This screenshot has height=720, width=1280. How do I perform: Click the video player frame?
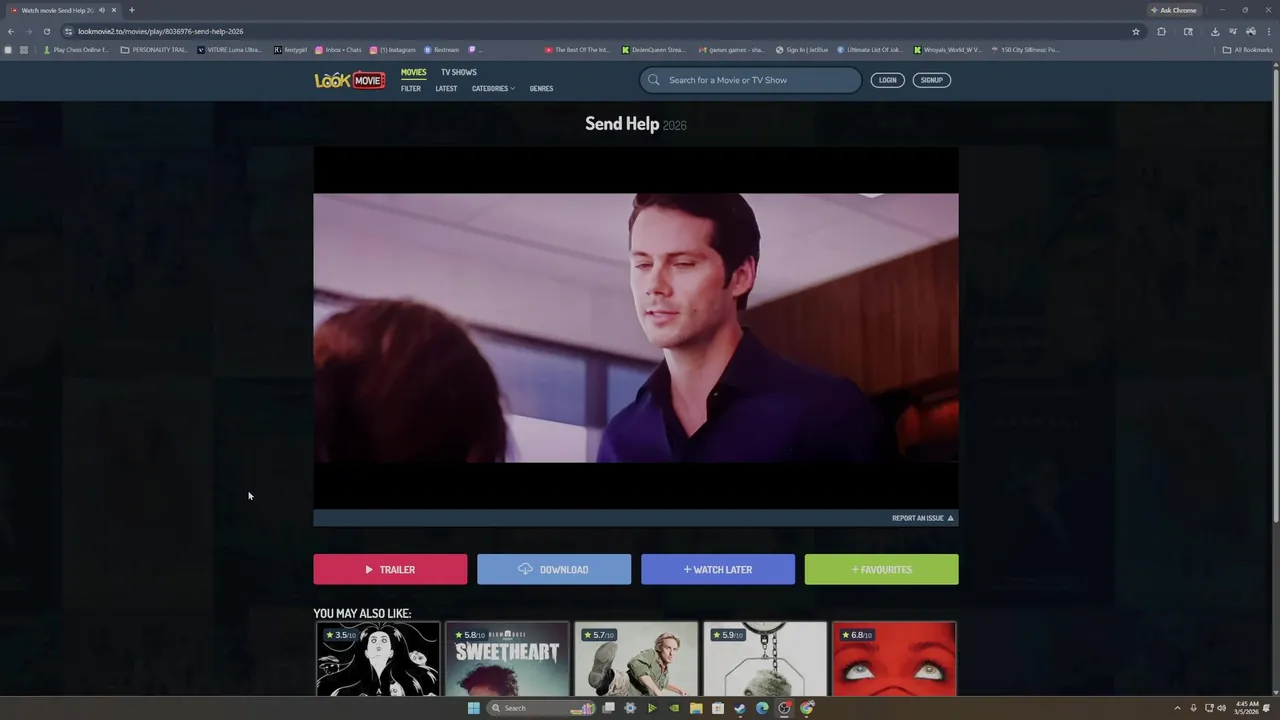click(x=636, y=328)
